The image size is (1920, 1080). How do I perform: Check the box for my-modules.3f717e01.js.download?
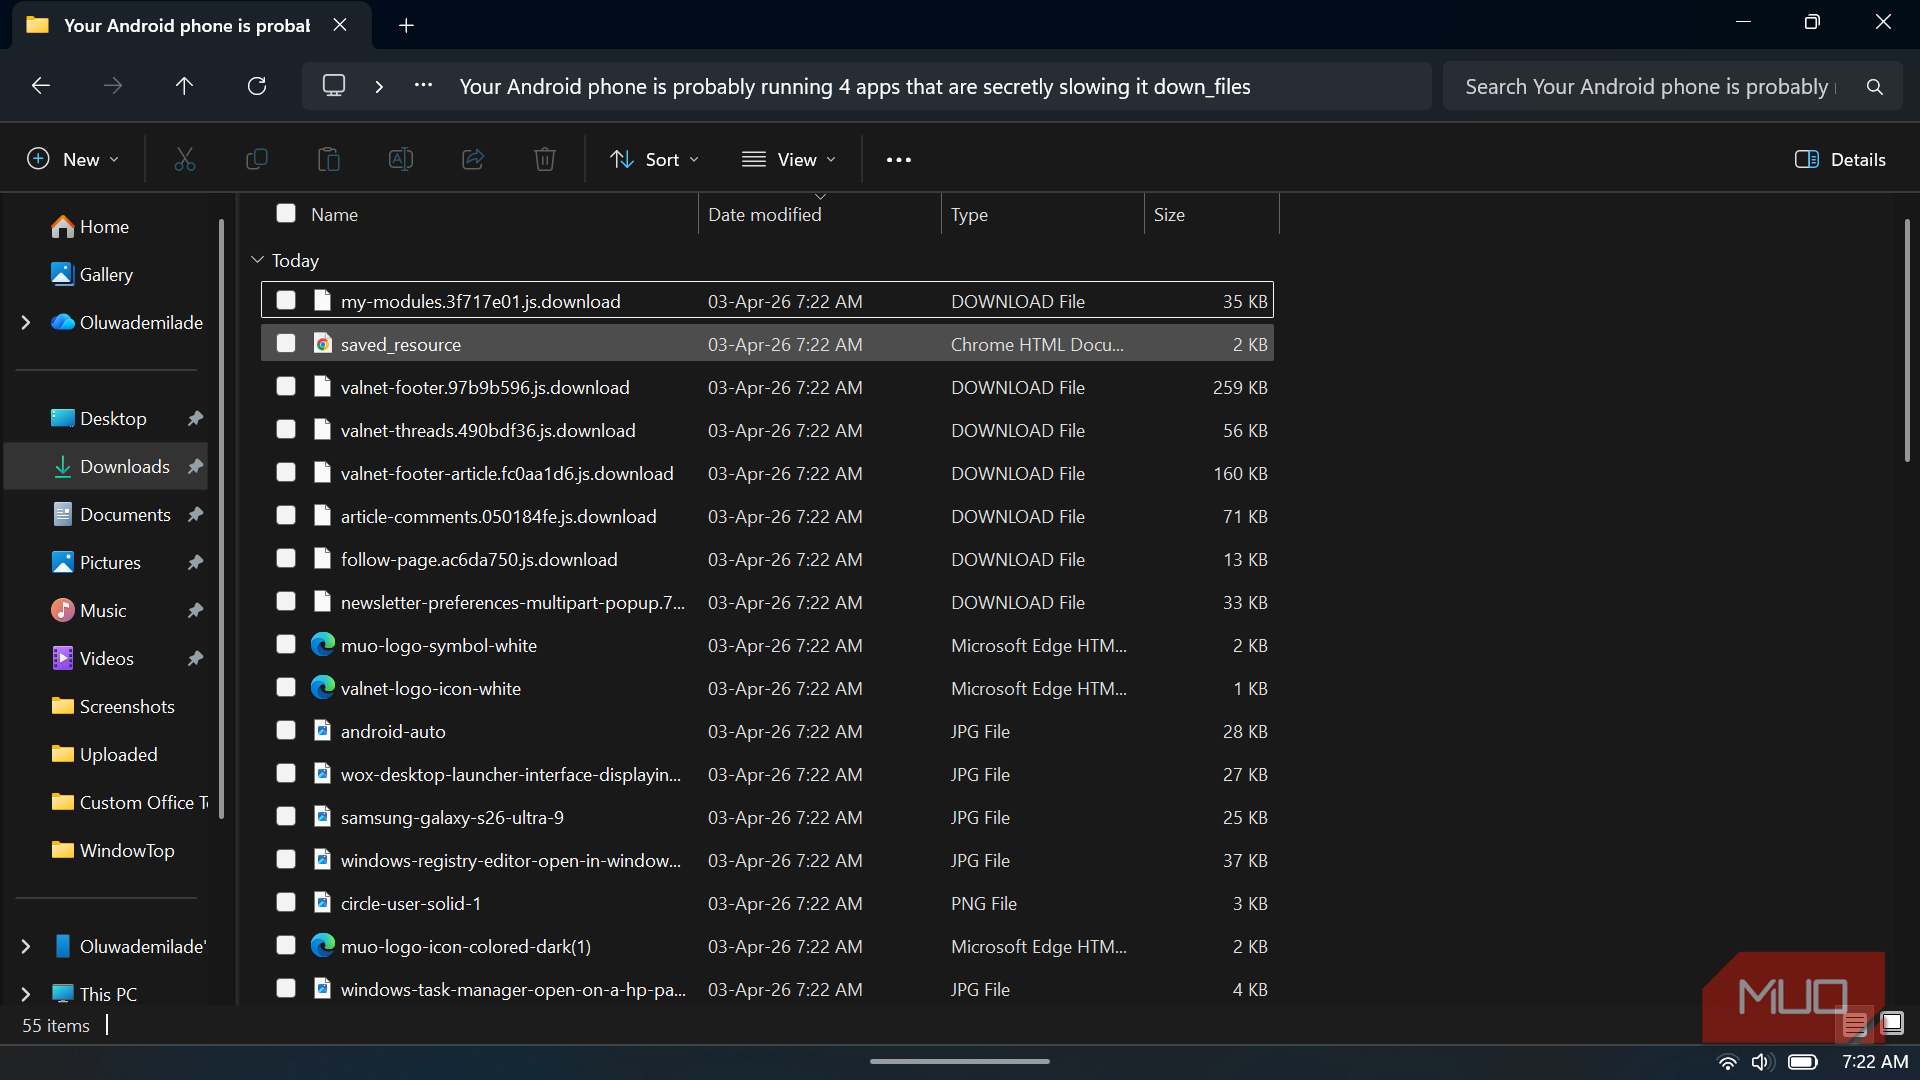[x=286, y=300]
